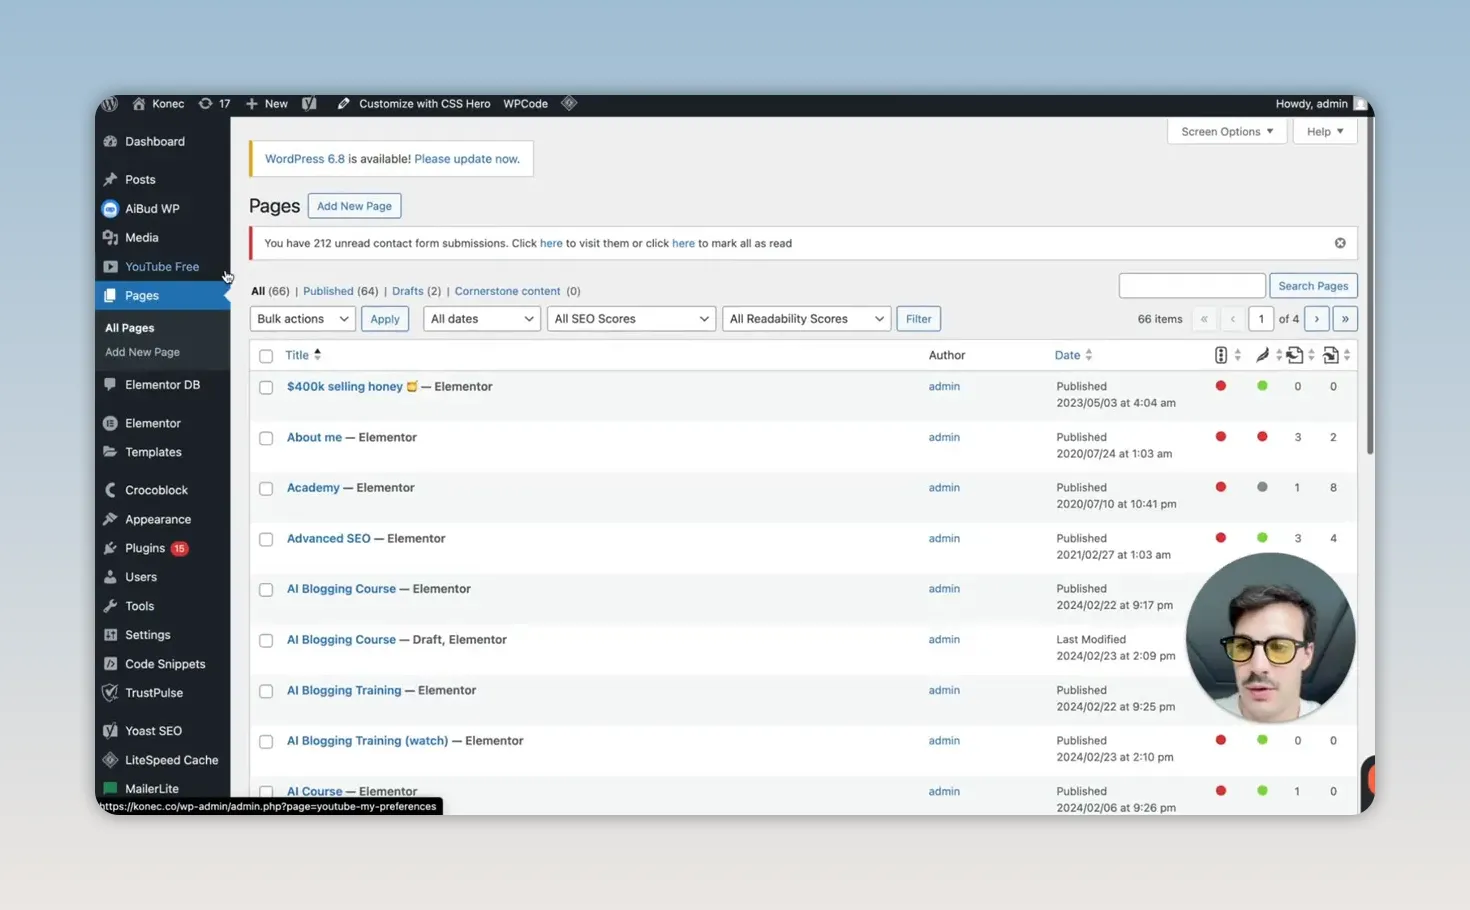Screen dimensions: 1470x910
Task: Click the Crocoblock sidebar icon
Action: click(110, 490)
